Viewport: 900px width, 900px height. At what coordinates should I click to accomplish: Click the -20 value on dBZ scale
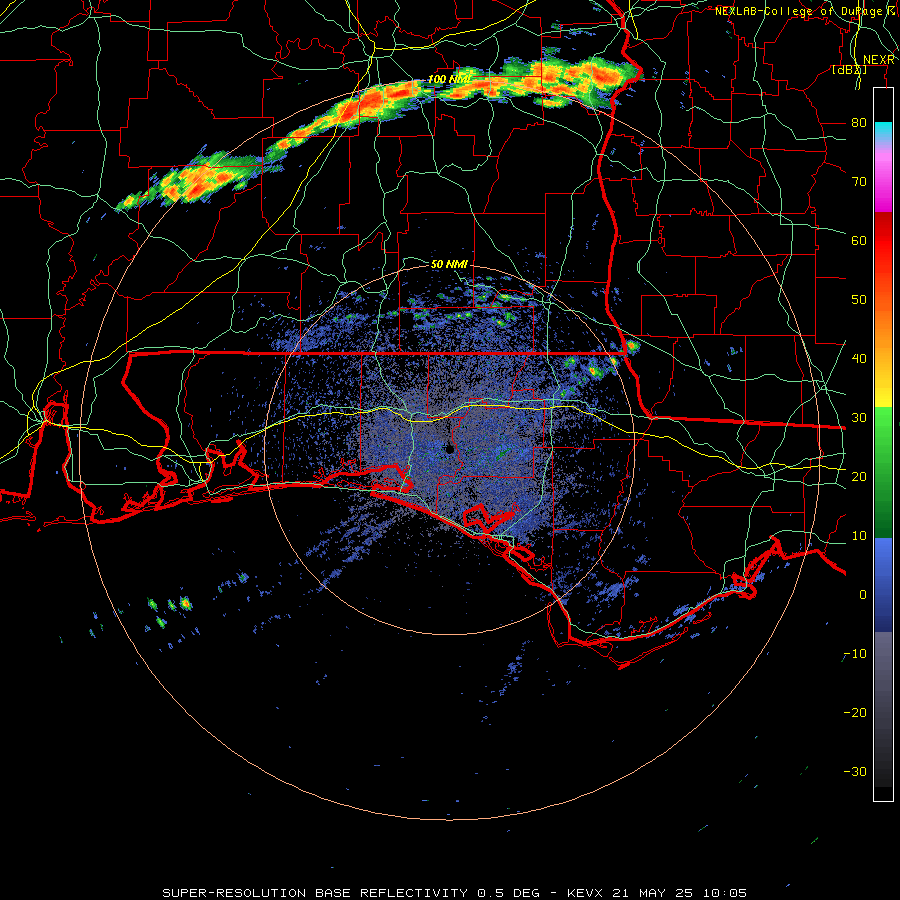click(855, 713)
